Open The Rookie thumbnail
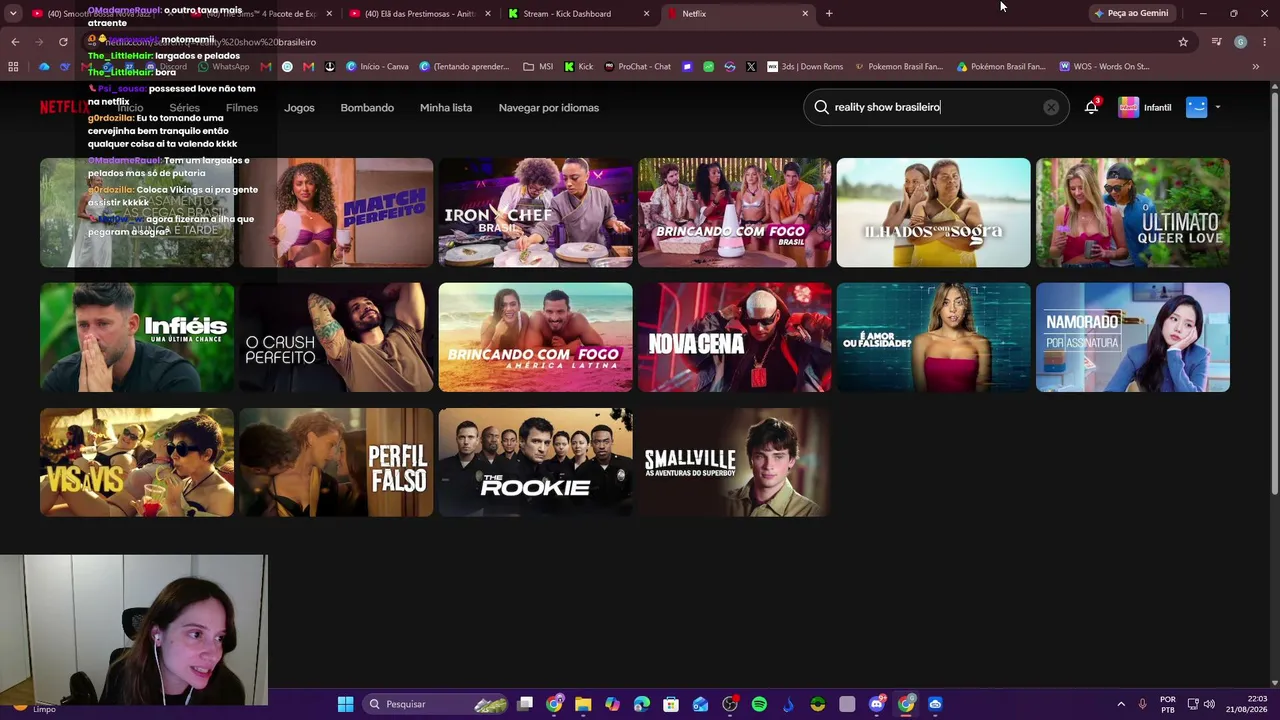 [x=535, y=462]
